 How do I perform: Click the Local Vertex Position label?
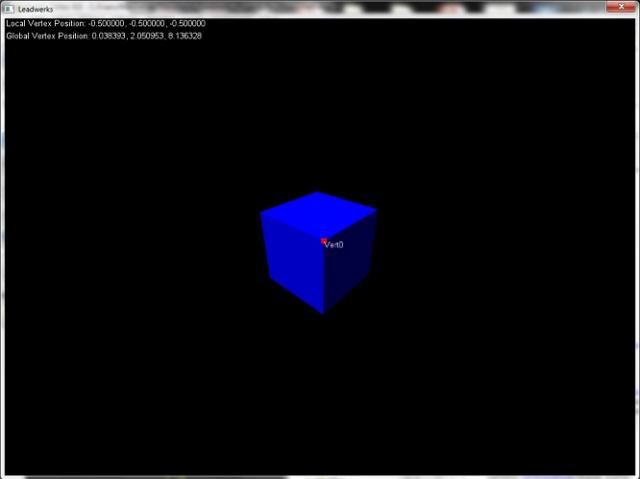[x=46, y=23]
